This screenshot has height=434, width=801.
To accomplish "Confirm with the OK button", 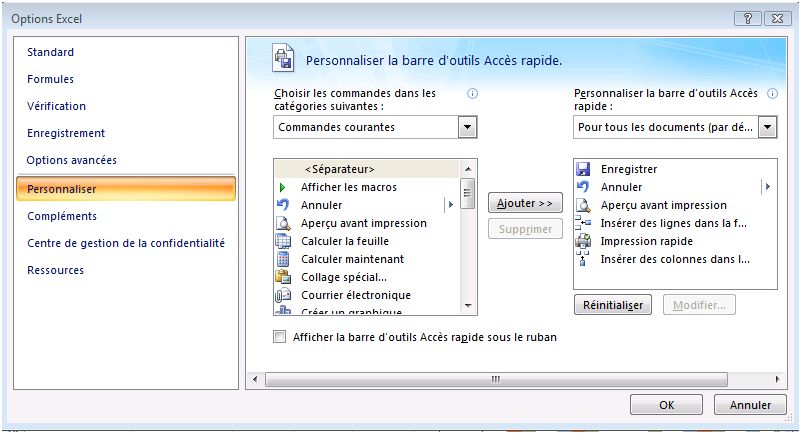I will click(x=666, y=405).
